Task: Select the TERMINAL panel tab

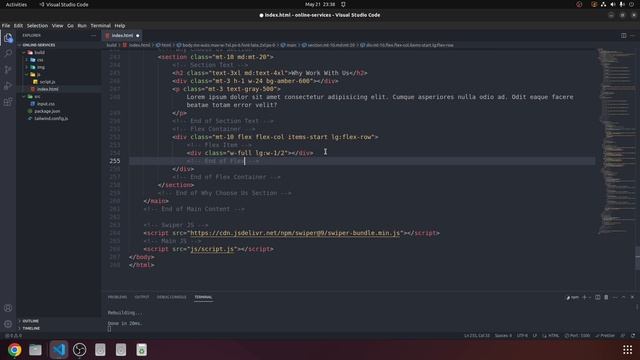Action: (x=203, y=297)
